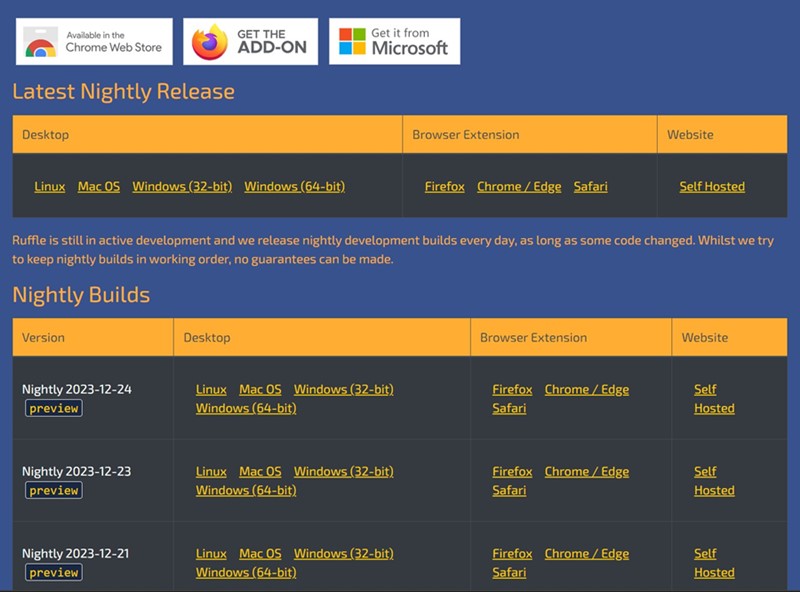Click Desktop header in Nightly Builds table

[322, 337]
